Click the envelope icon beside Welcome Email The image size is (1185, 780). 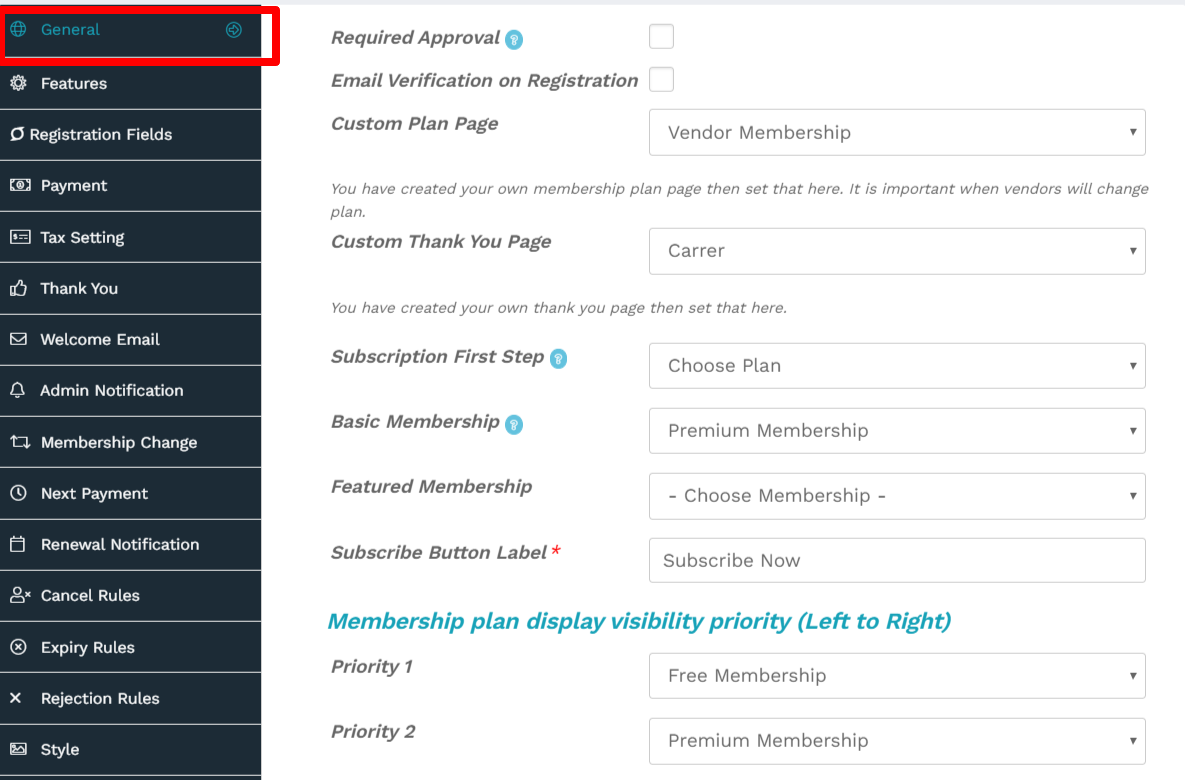tap(18, 340)
